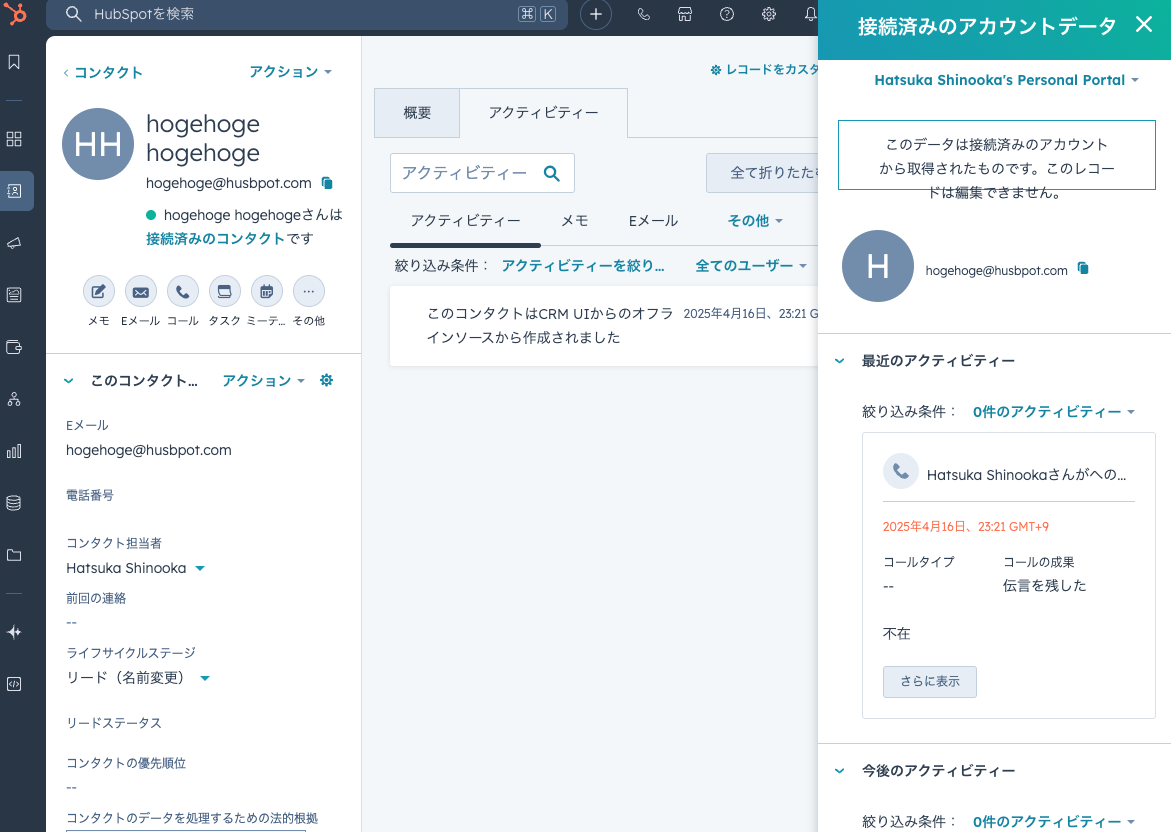Image resolution: width=1171 pixels, height=832 pixels.
Task: Collapse the 今後のアクティビティー section
Action: point(840,771)
